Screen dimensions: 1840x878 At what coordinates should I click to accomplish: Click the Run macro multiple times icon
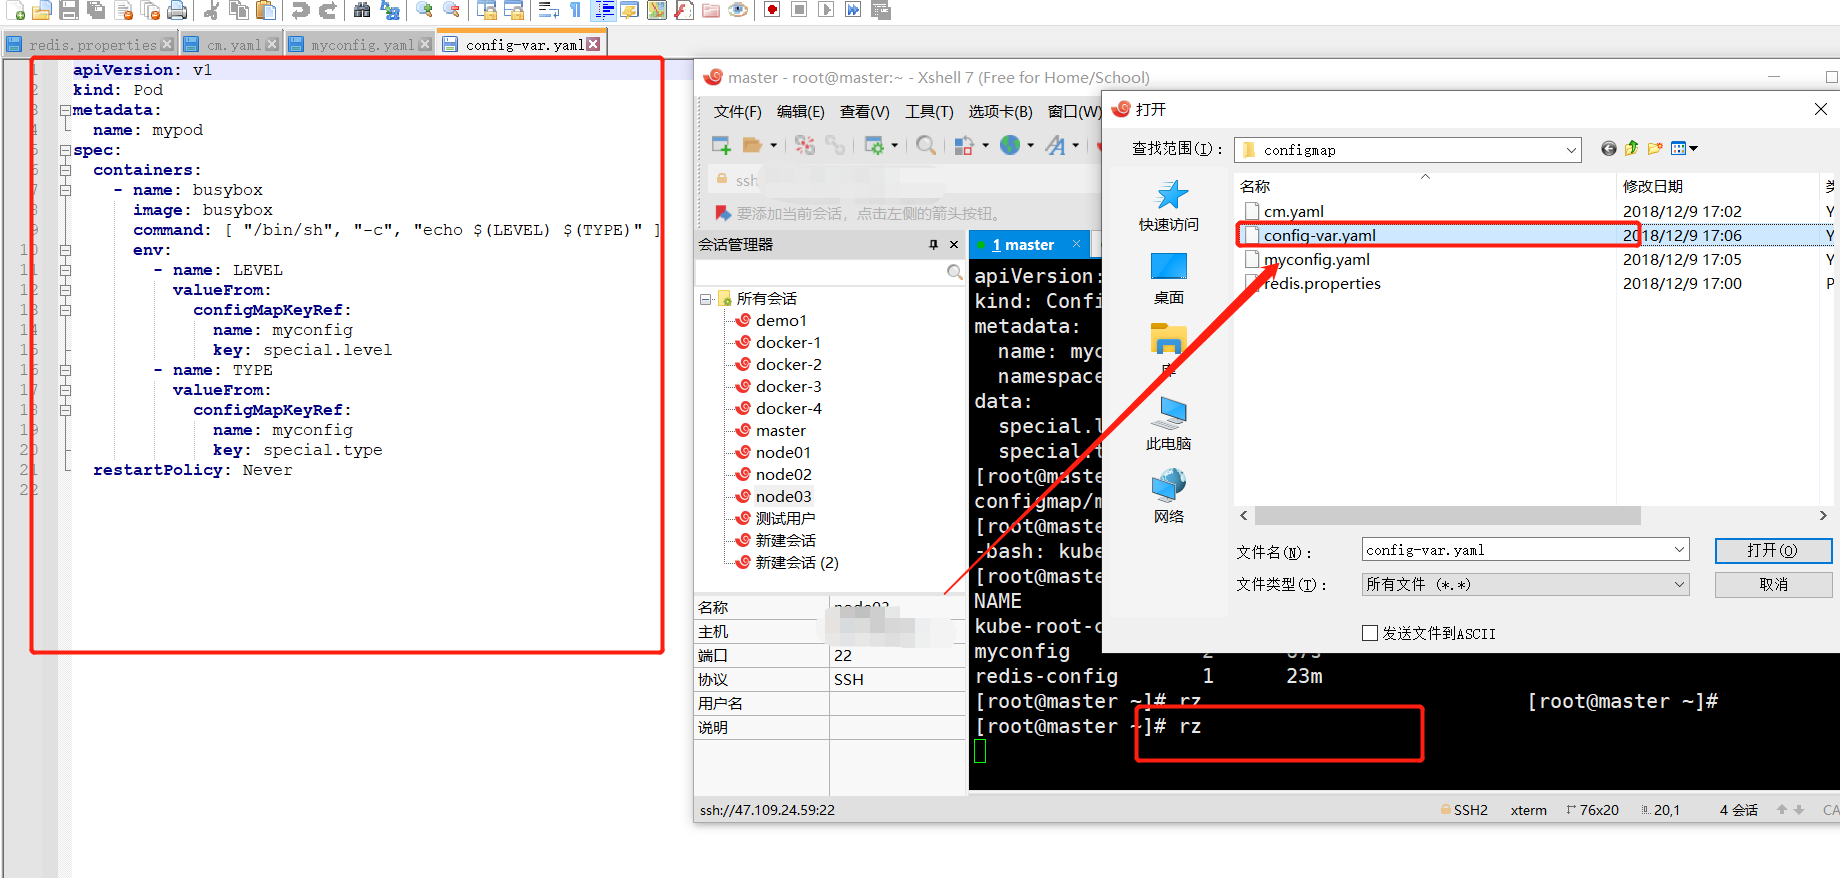[853, 10]
